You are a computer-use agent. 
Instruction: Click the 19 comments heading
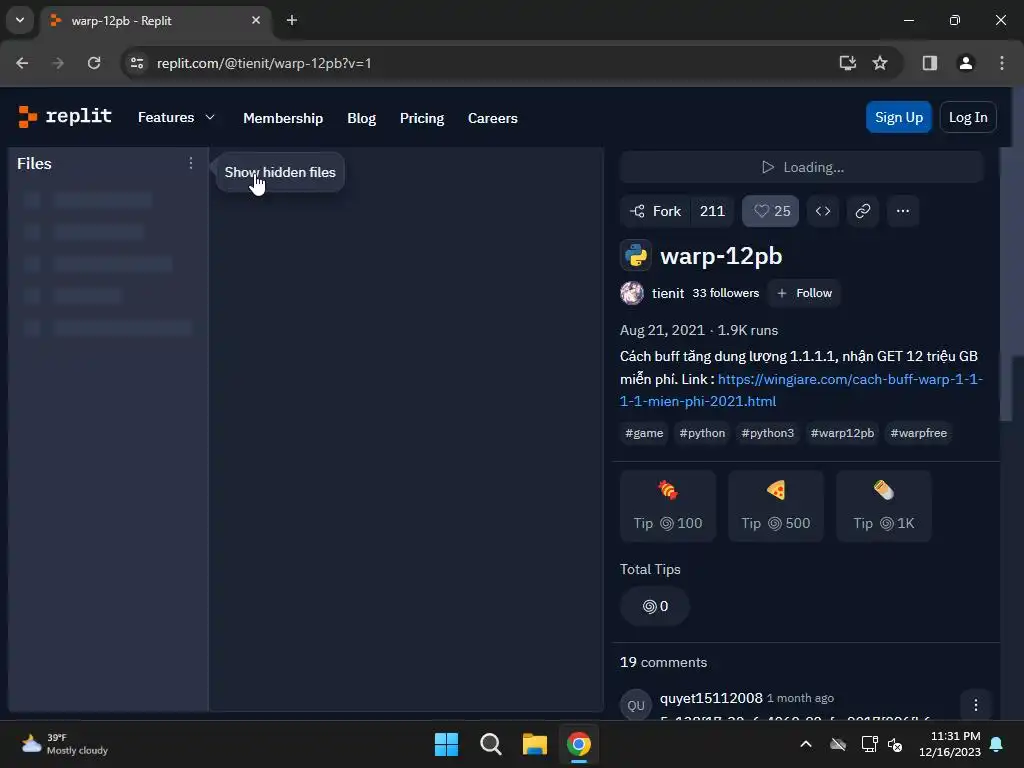coord(664,662)
